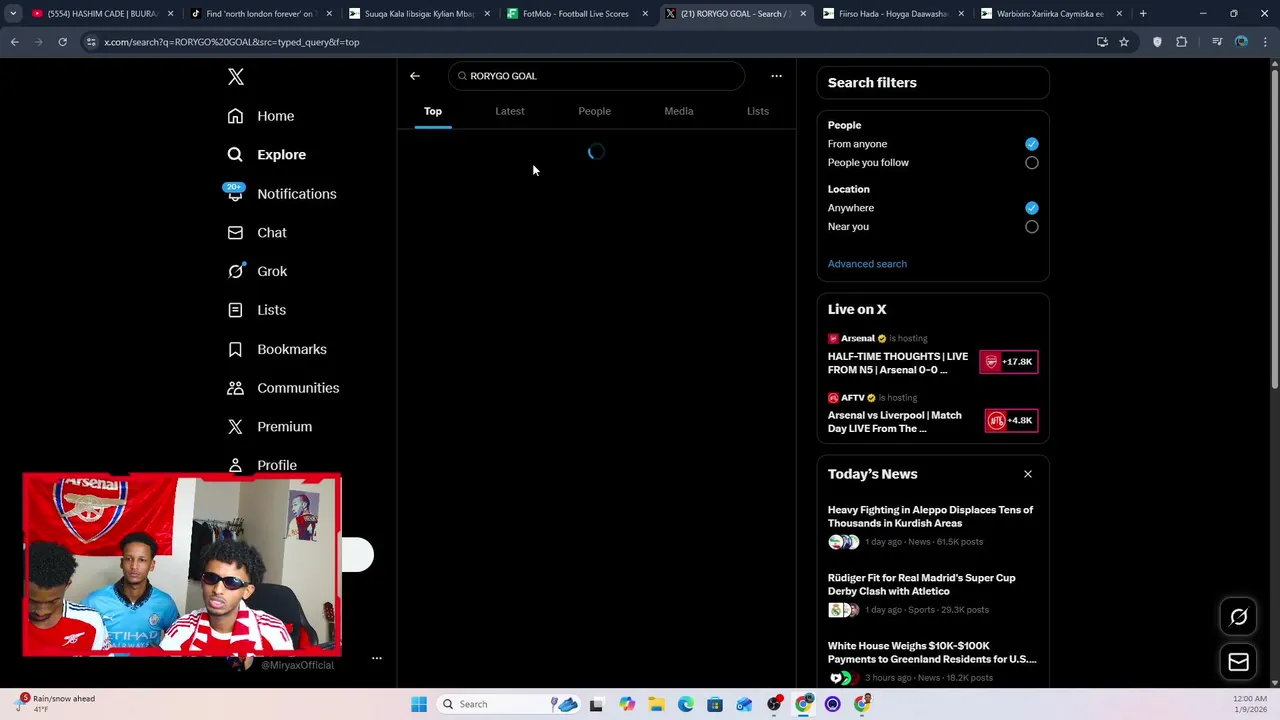This screenshot has height=720, width=1280.
Task: Open floating messages envelope button
Action: pyautogui.click(x=1238, y=662)
